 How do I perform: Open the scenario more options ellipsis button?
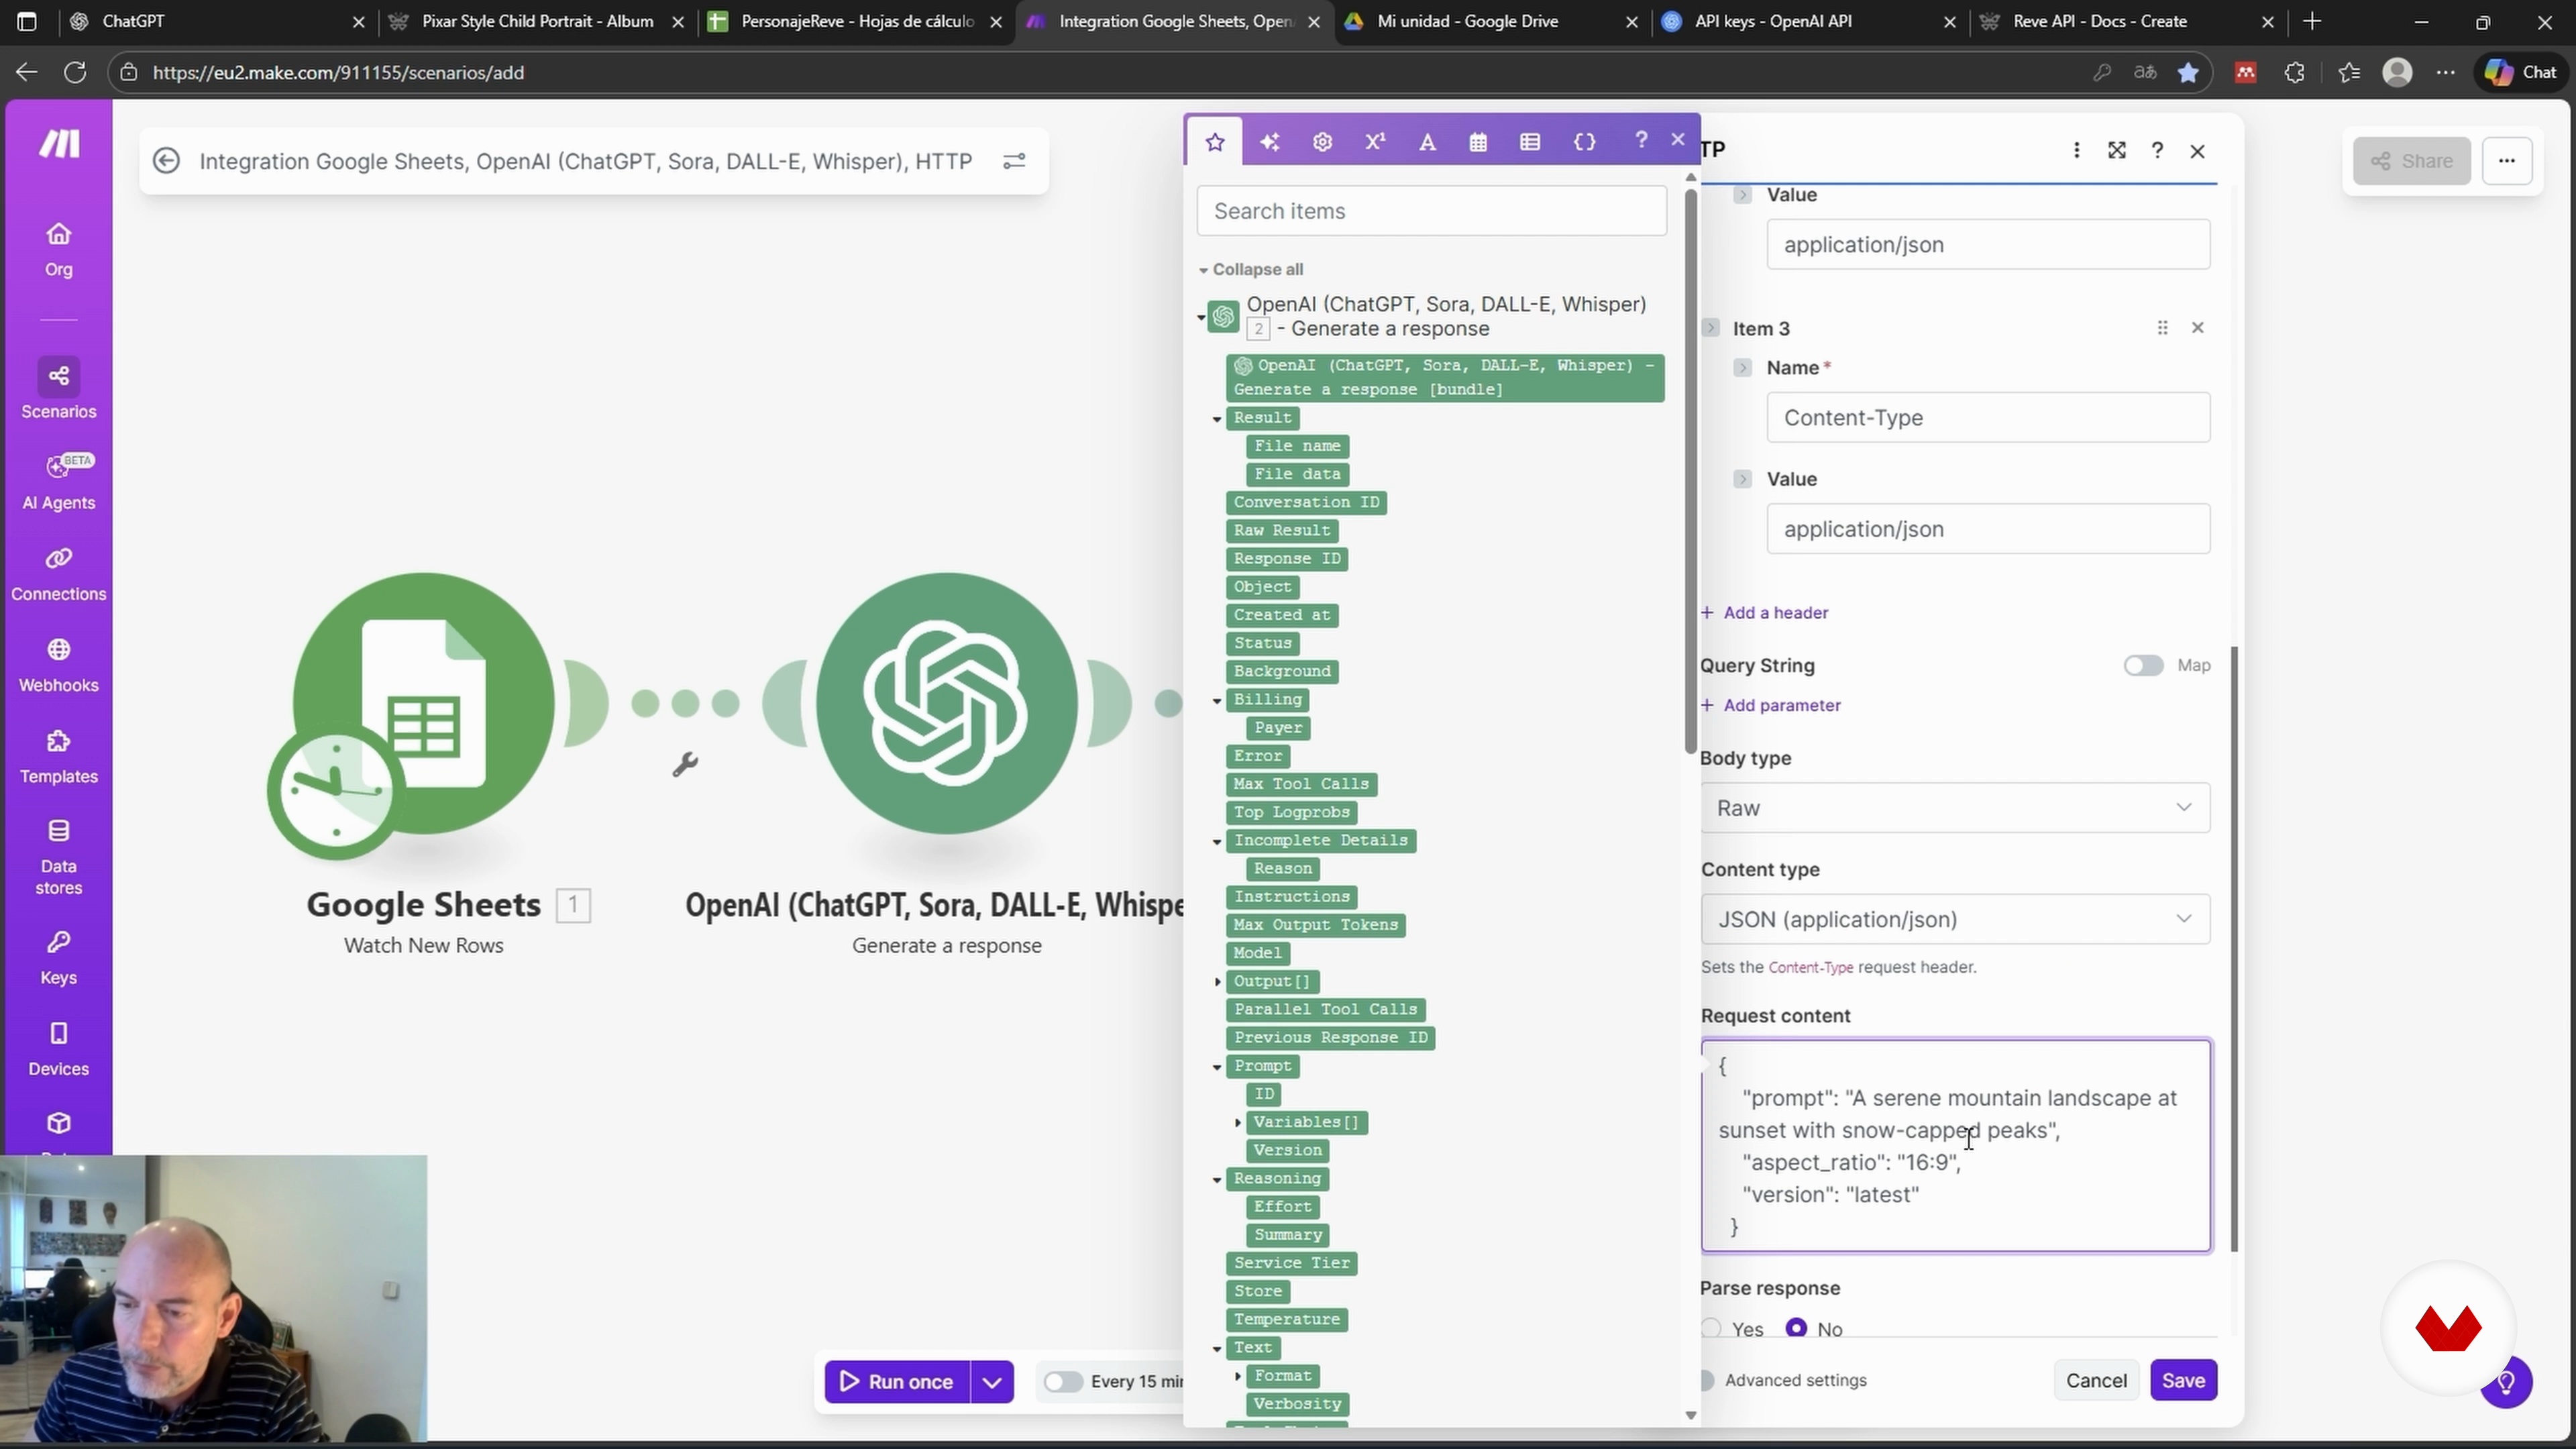pyautogui.click(x=2506, y=161)
